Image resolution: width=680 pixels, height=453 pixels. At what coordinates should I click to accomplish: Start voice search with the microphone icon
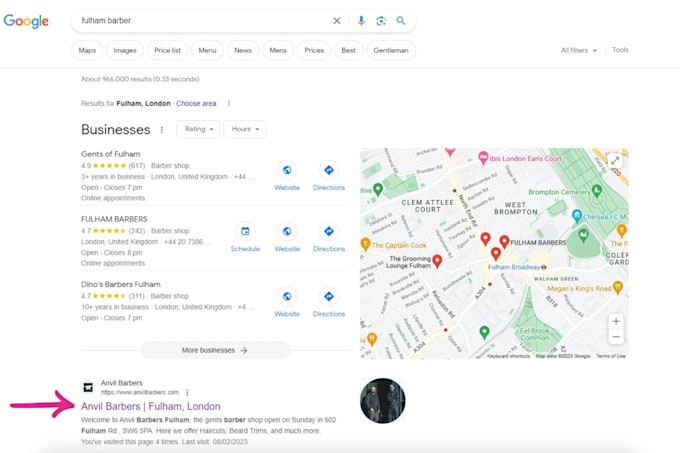click(x=361, y=20)
